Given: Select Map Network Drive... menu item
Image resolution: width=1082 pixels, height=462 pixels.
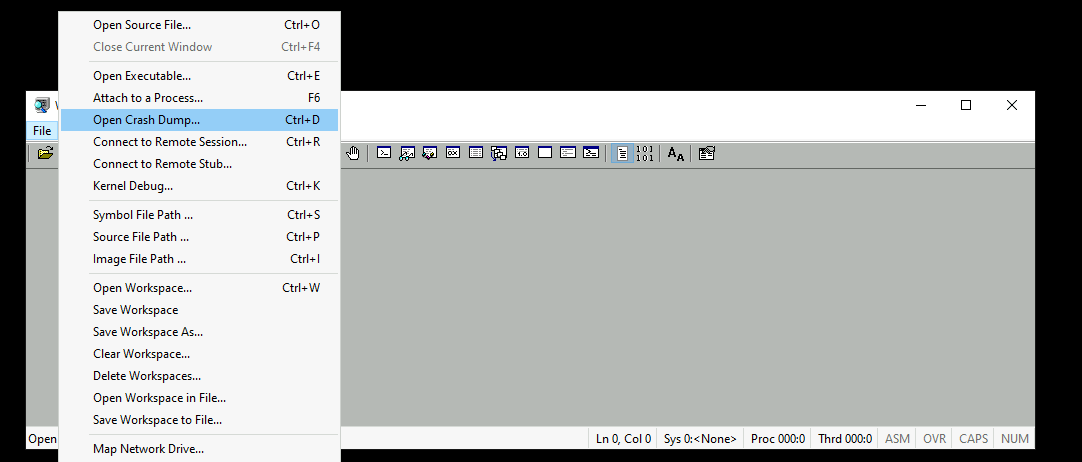Looking at the screenshot, I should point(199,450).
